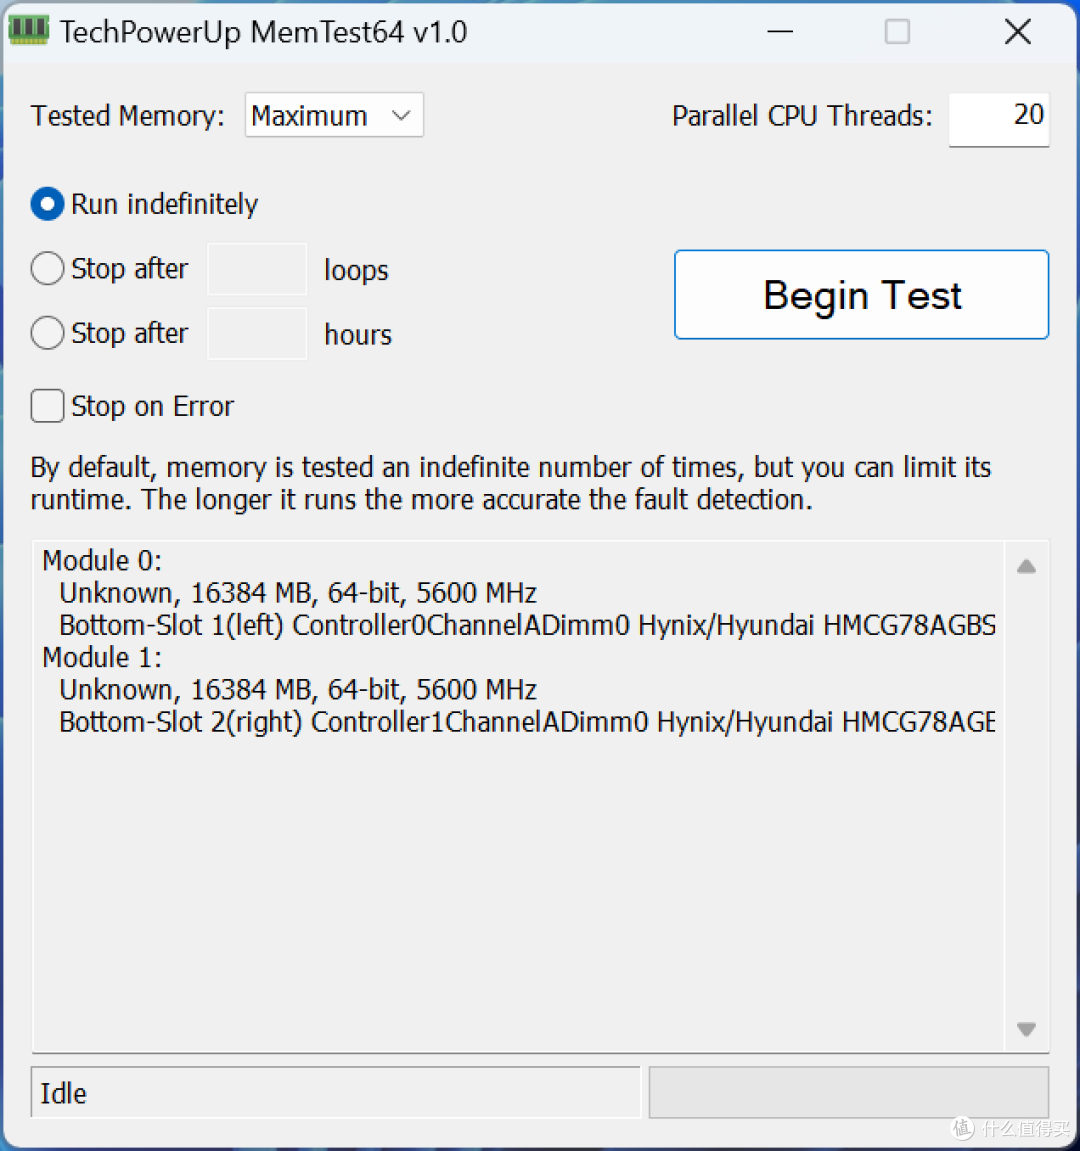The height and width of the screenshot is (1151, 1080).
Task: Click the 'Module 1:' line
Action: pos(102,658)
